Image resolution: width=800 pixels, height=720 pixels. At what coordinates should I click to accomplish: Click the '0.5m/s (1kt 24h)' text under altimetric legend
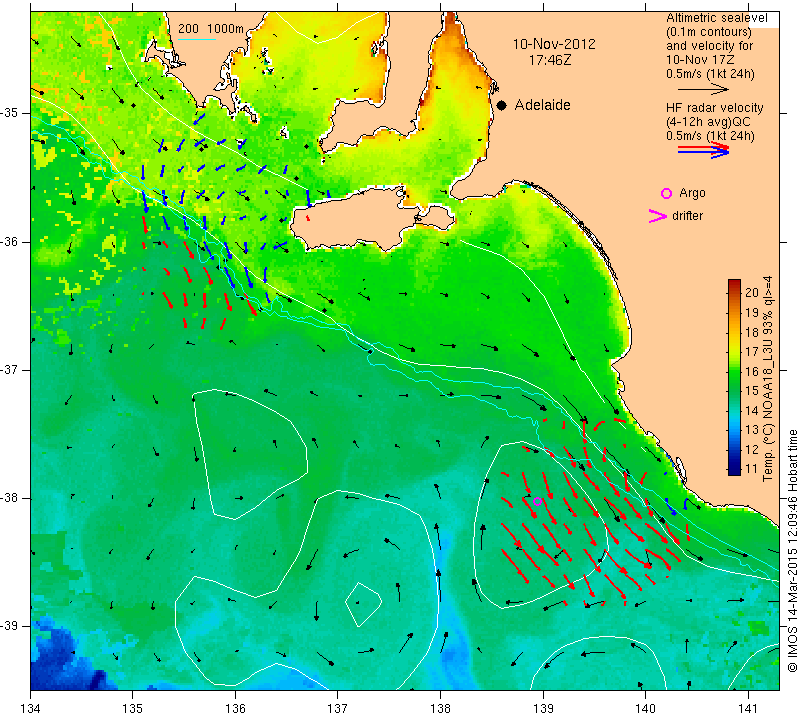click(x=710, y=74)
